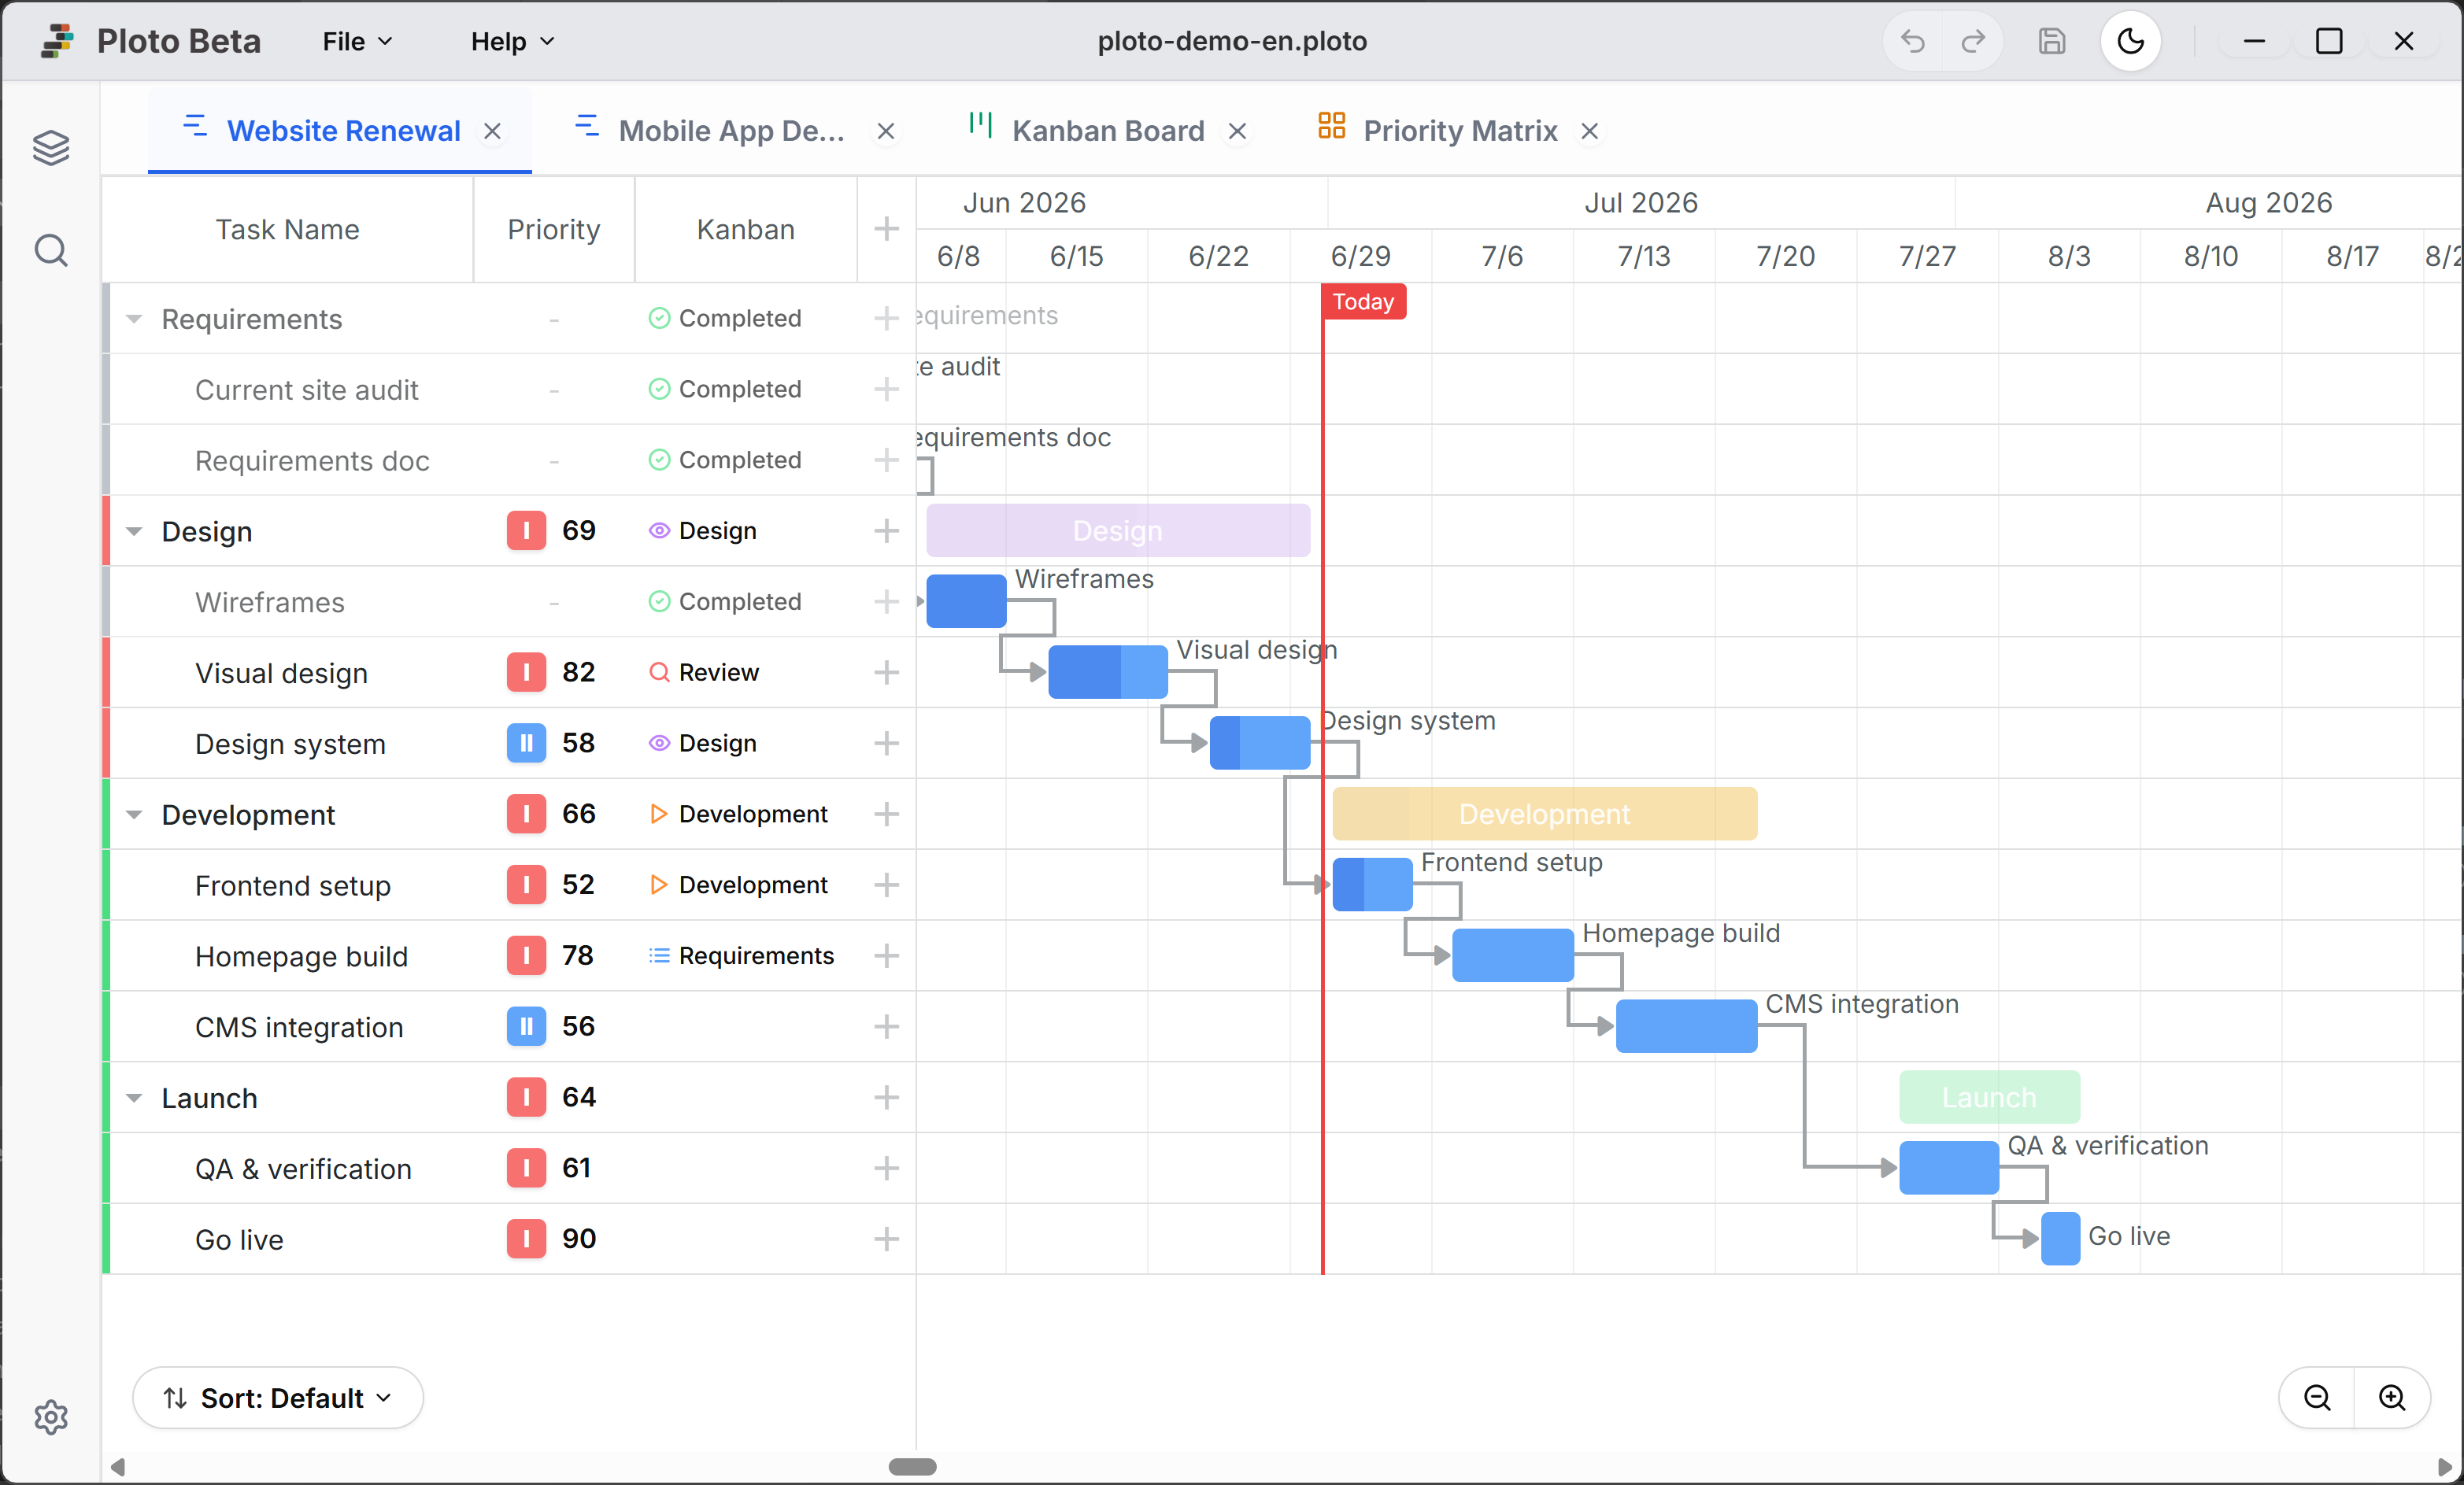Screen dimensions: 2464x1485
Task: Click the Kanban column header
Action: pyautogui.click(x=745, y=229)
